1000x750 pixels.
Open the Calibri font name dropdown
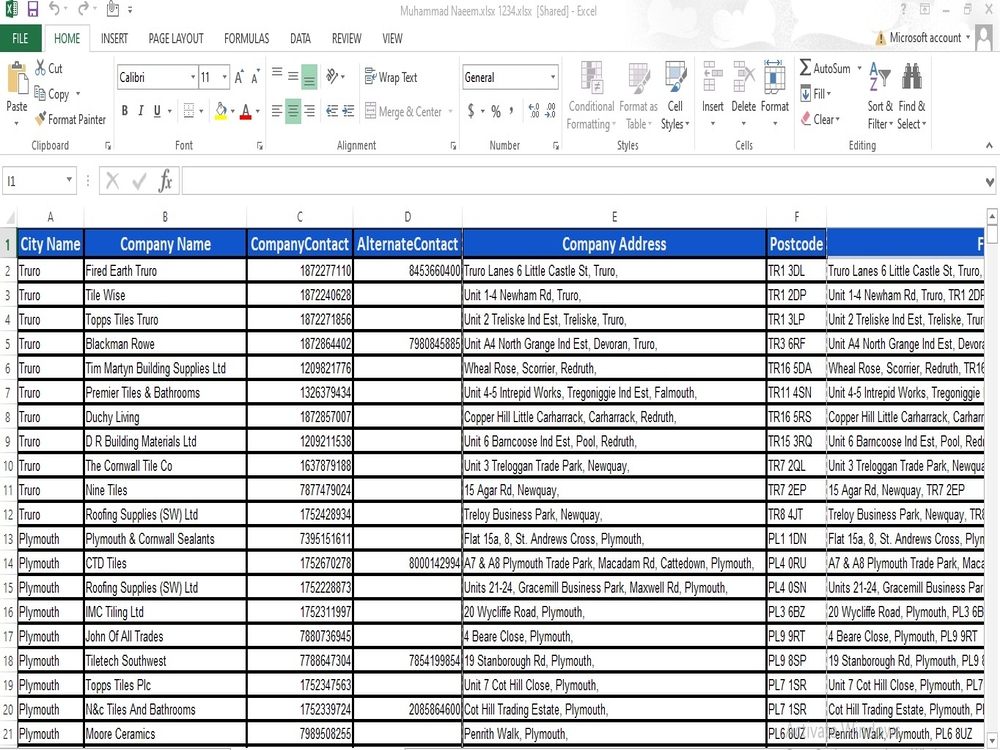tap(193, 77)
